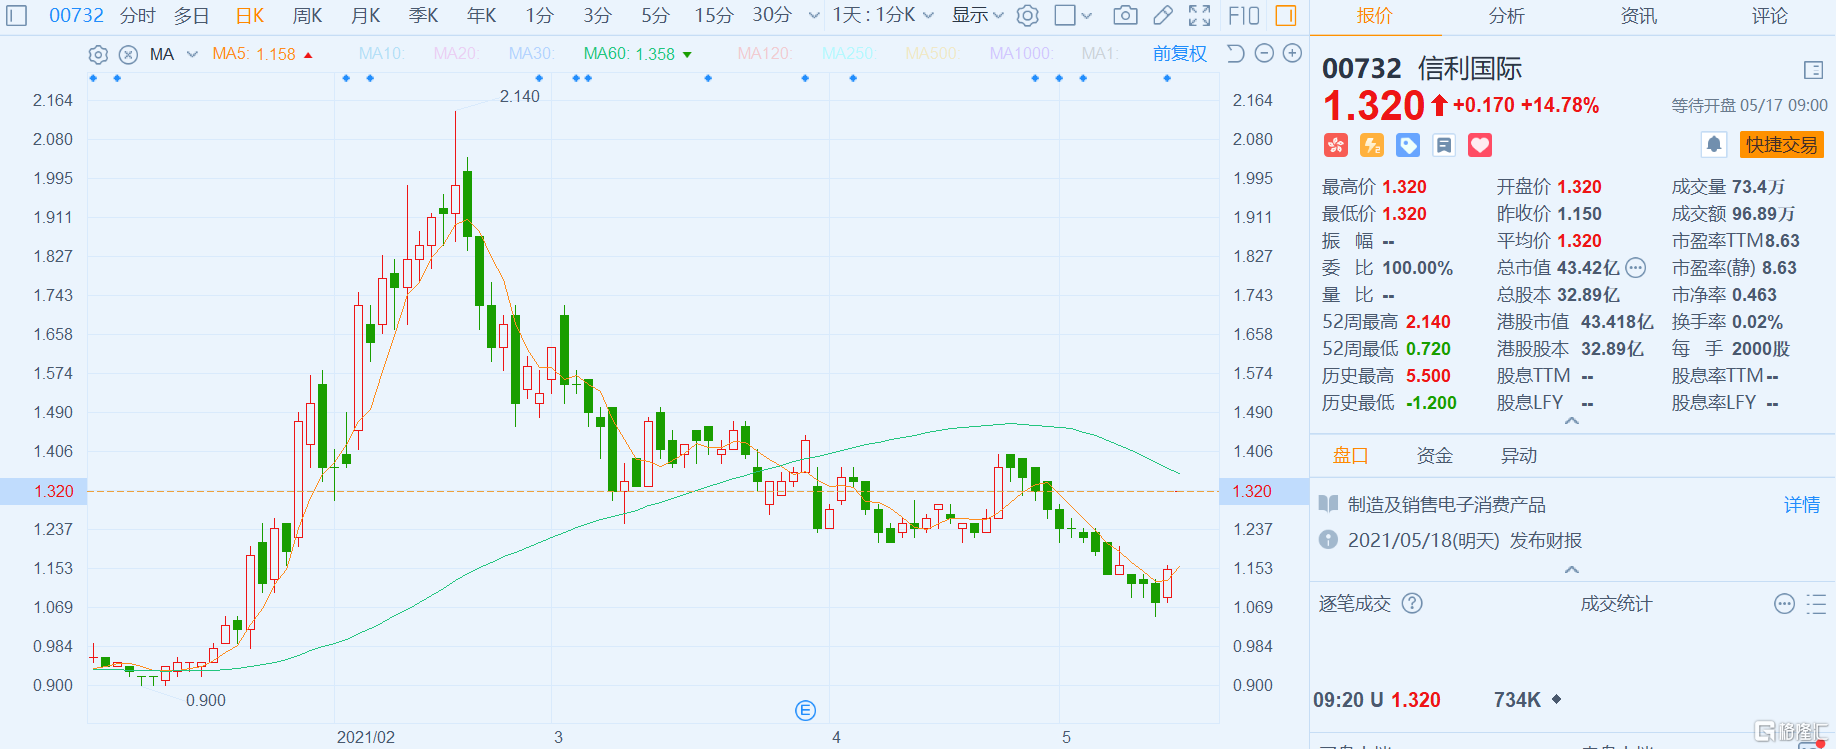Open F10 company info
This screenshot has width=1836, height=749.
(x=1243, y=15)
